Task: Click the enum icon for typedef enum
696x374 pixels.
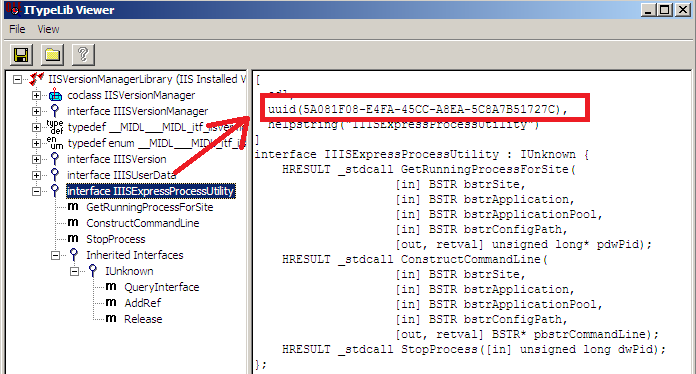Action: 55,142
